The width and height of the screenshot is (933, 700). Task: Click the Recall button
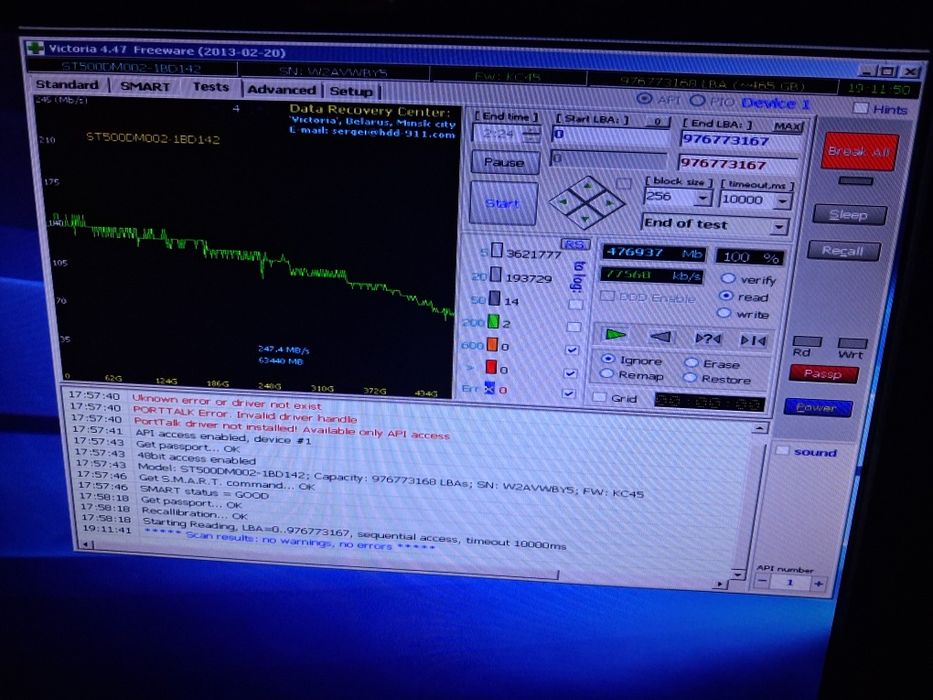click(843, 251)
